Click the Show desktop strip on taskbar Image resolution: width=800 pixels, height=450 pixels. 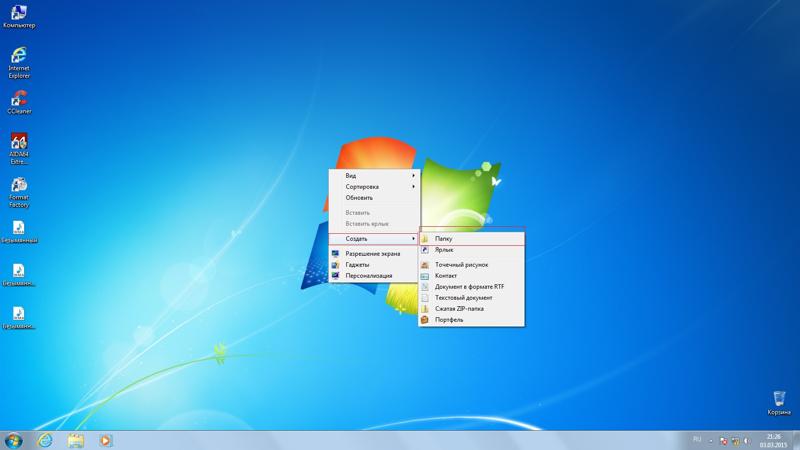pos(796,441)
